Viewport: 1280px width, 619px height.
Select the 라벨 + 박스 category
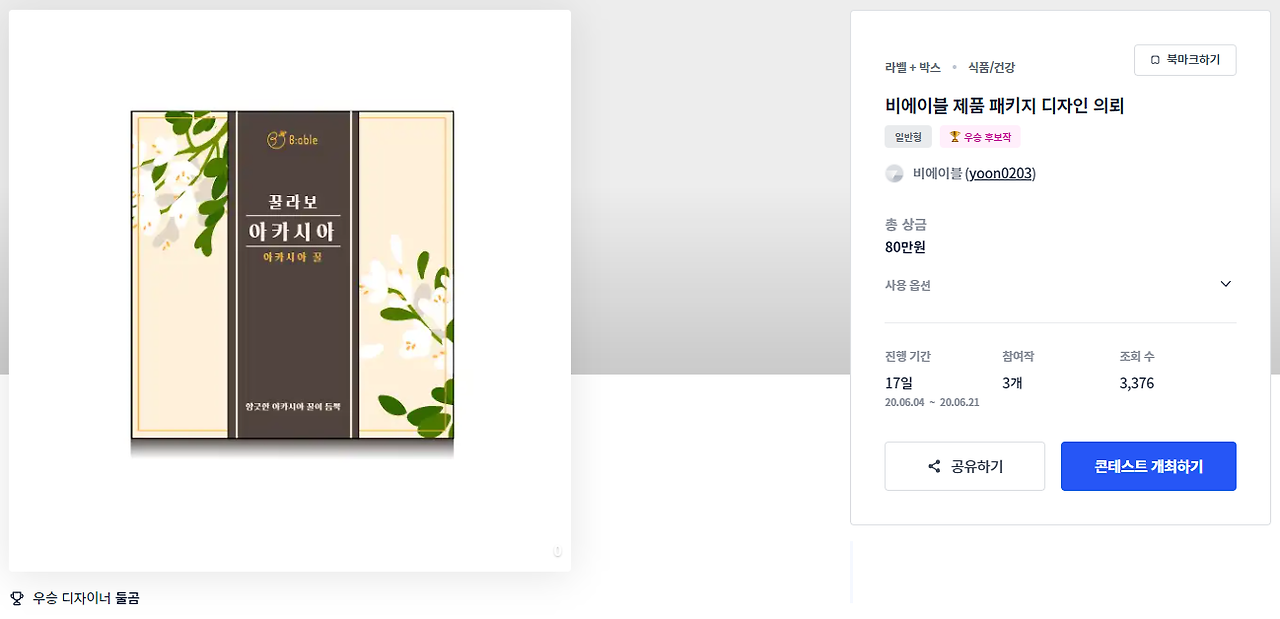click(913, 67)
